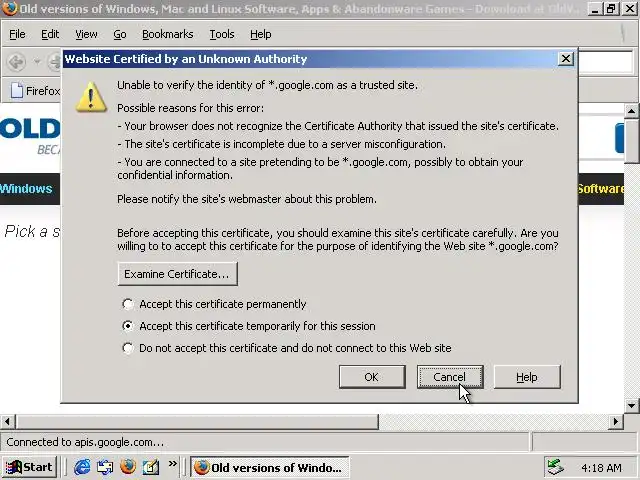640x480 pixels.
Task: Open the Tools menu
Action: [222, 34]
